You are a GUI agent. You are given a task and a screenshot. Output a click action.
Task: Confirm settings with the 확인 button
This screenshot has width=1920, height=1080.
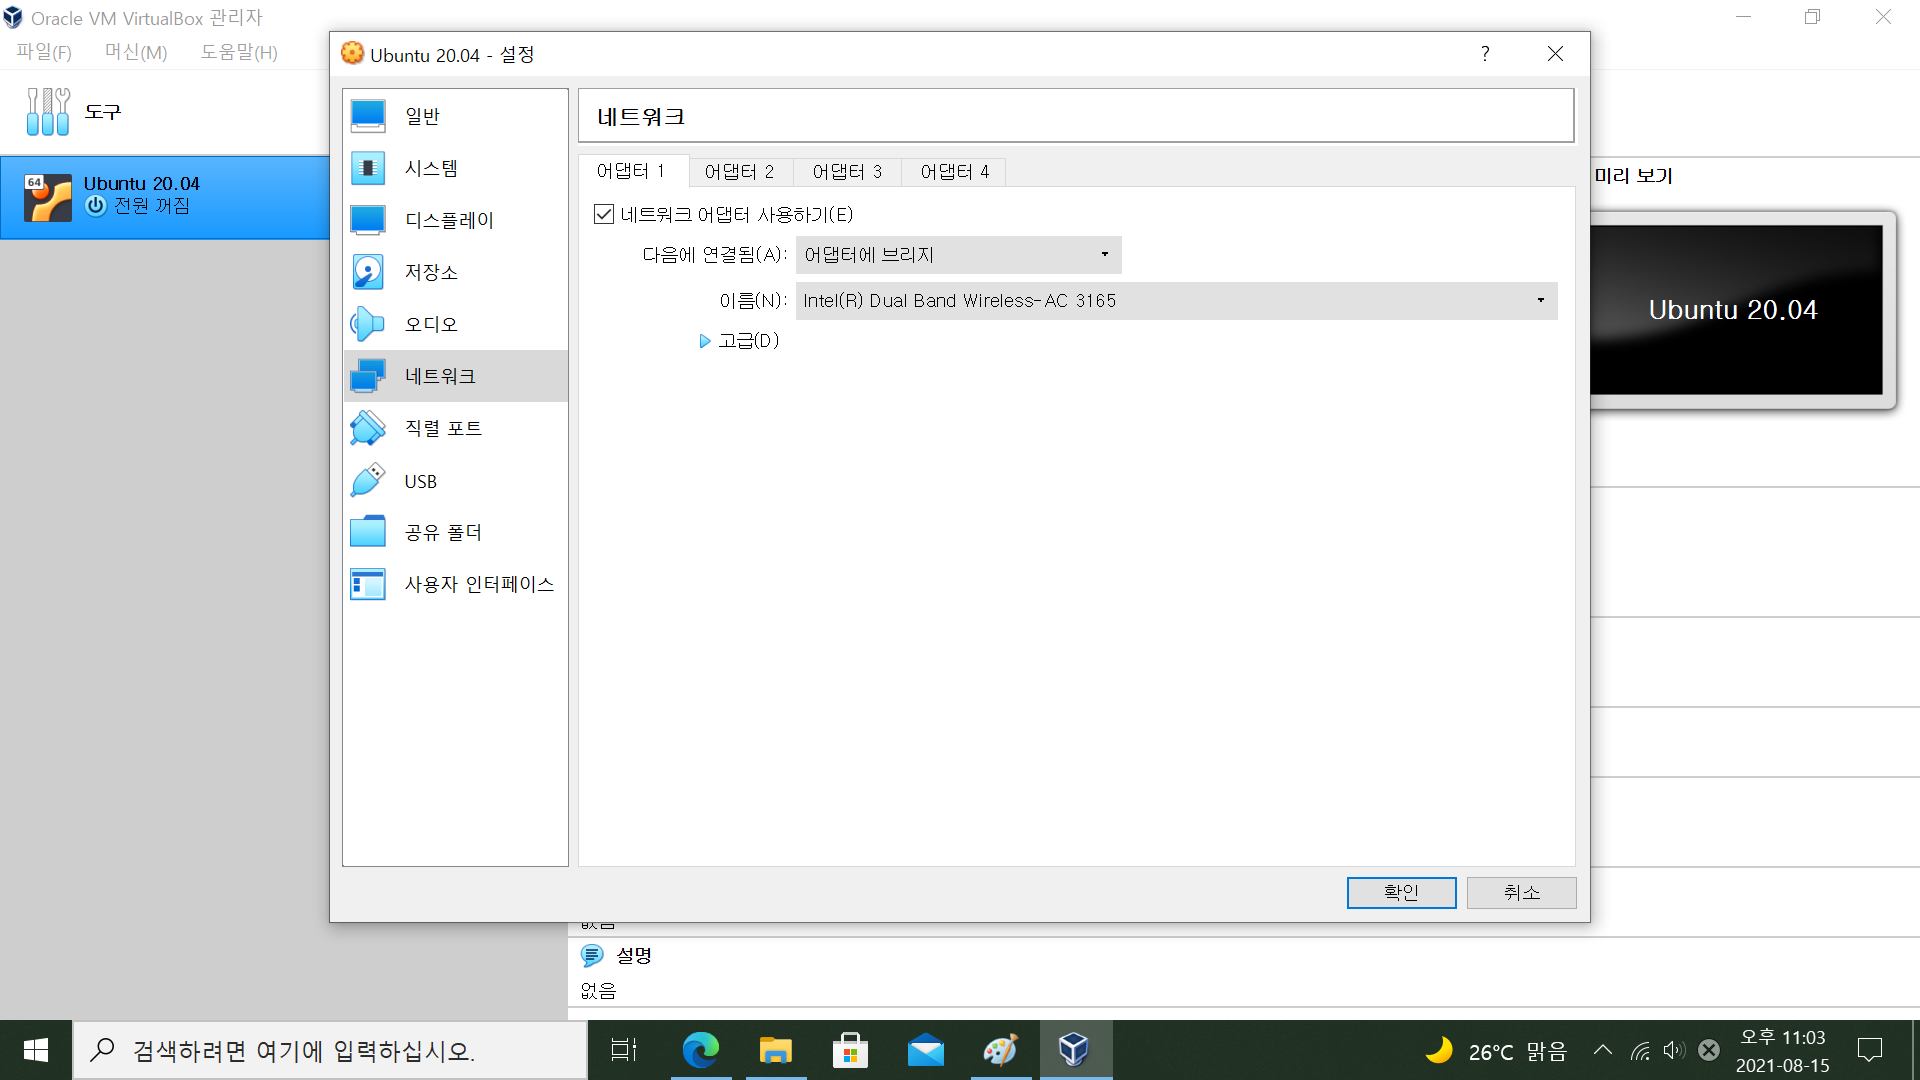coord(1401,892)
